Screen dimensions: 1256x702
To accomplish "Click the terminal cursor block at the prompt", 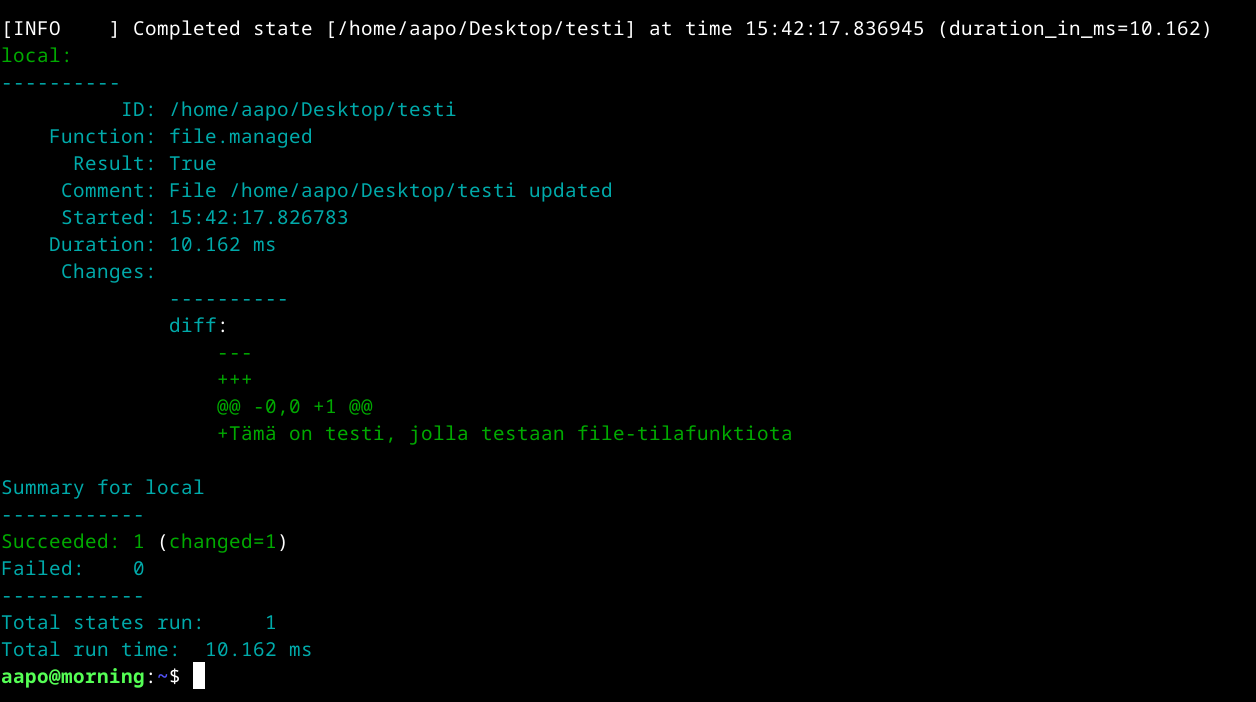I will click(x=199, y=676).
